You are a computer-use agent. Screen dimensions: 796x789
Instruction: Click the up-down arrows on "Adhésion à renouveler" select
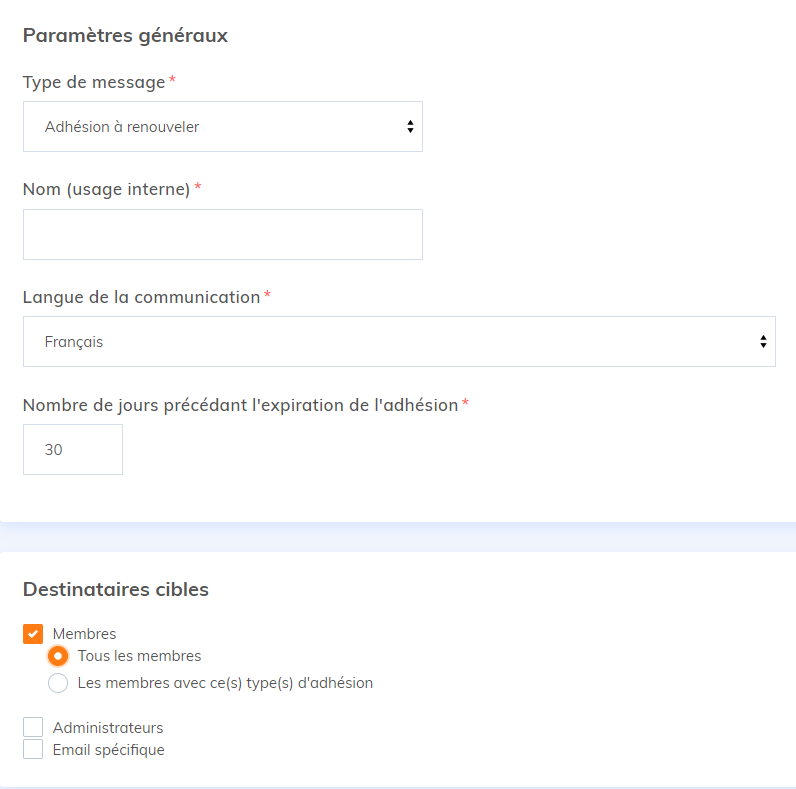point(410,127)
